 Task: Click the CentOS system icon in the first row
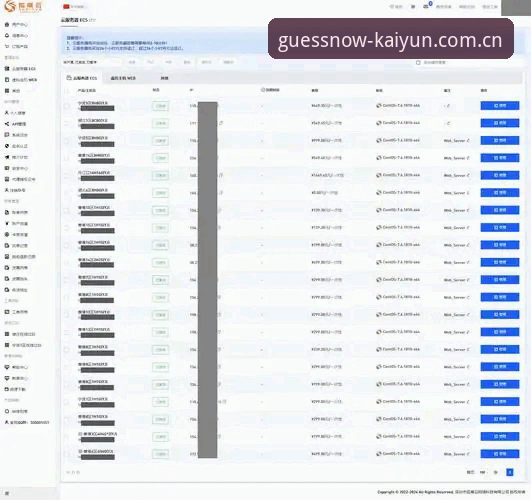coord(379,106)
